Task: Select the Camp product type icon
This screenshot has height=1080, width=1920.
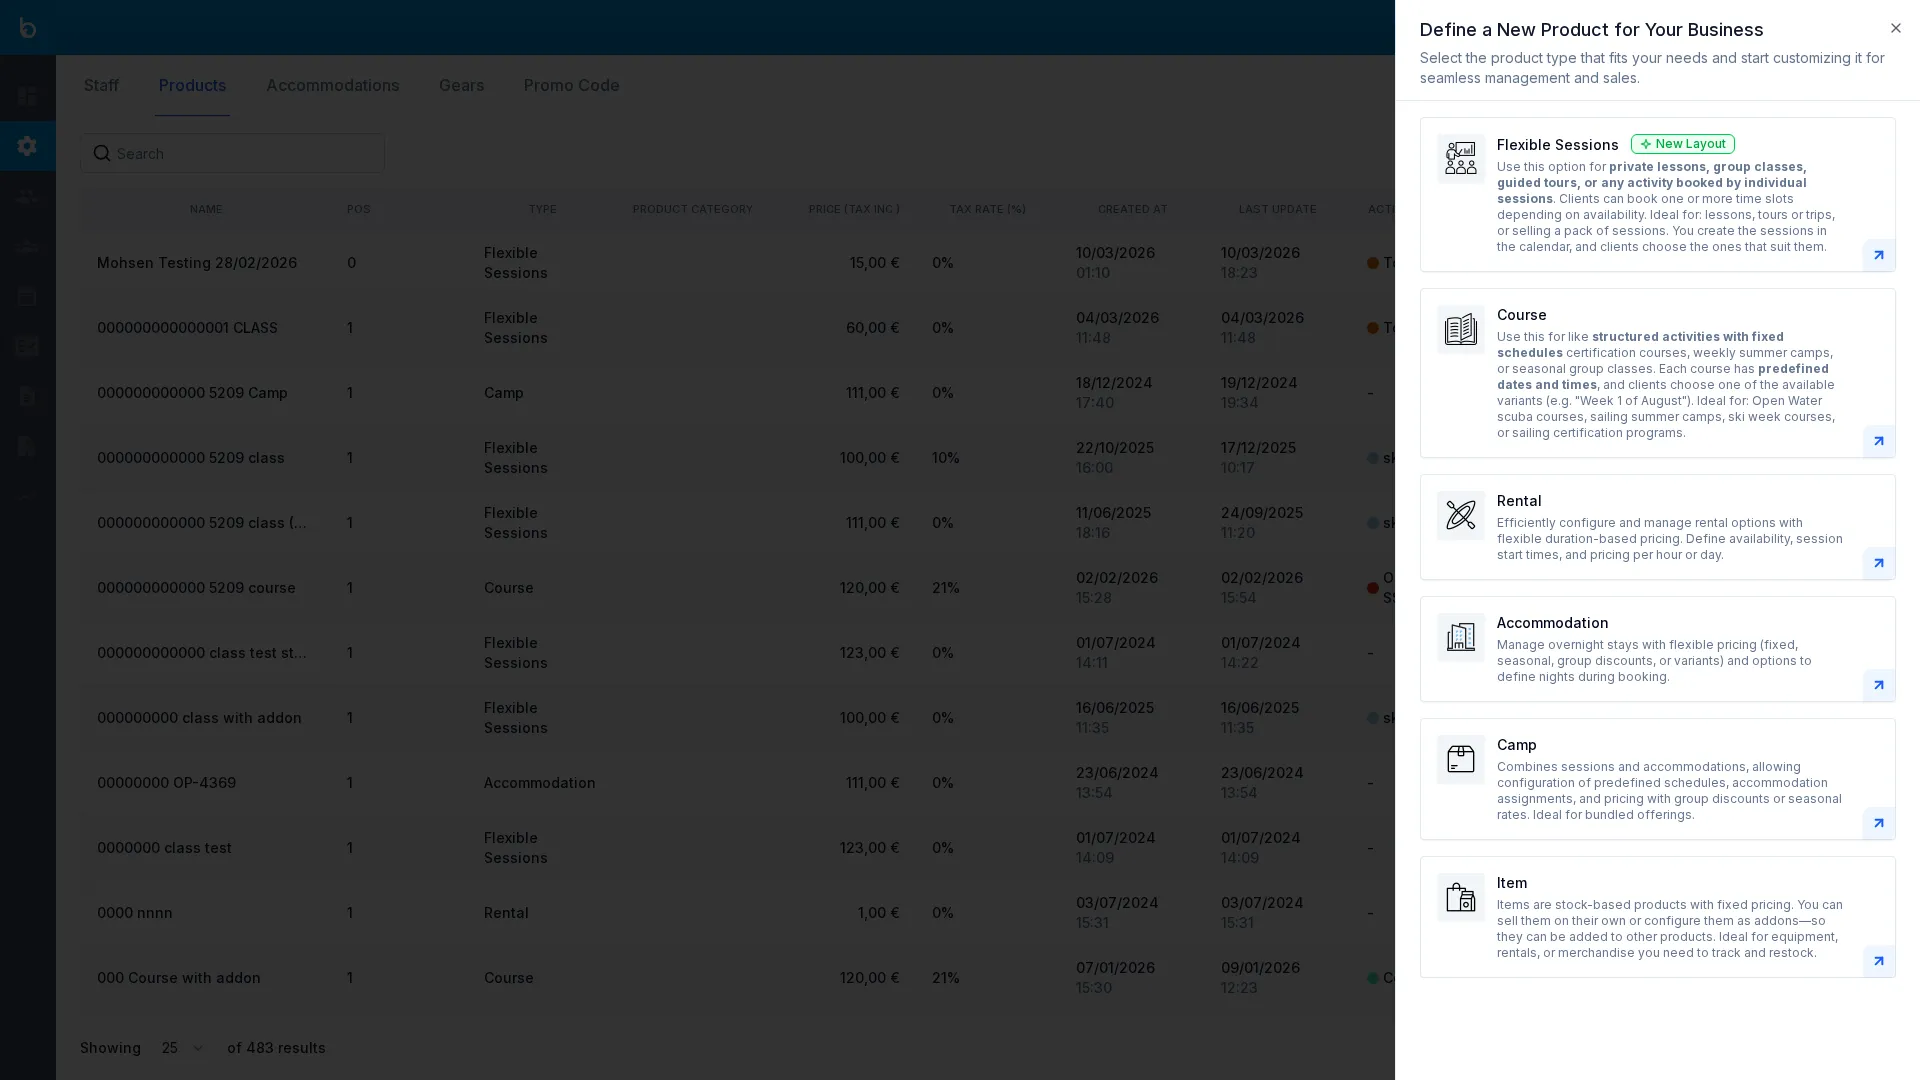Action: tap(1460, 760)
